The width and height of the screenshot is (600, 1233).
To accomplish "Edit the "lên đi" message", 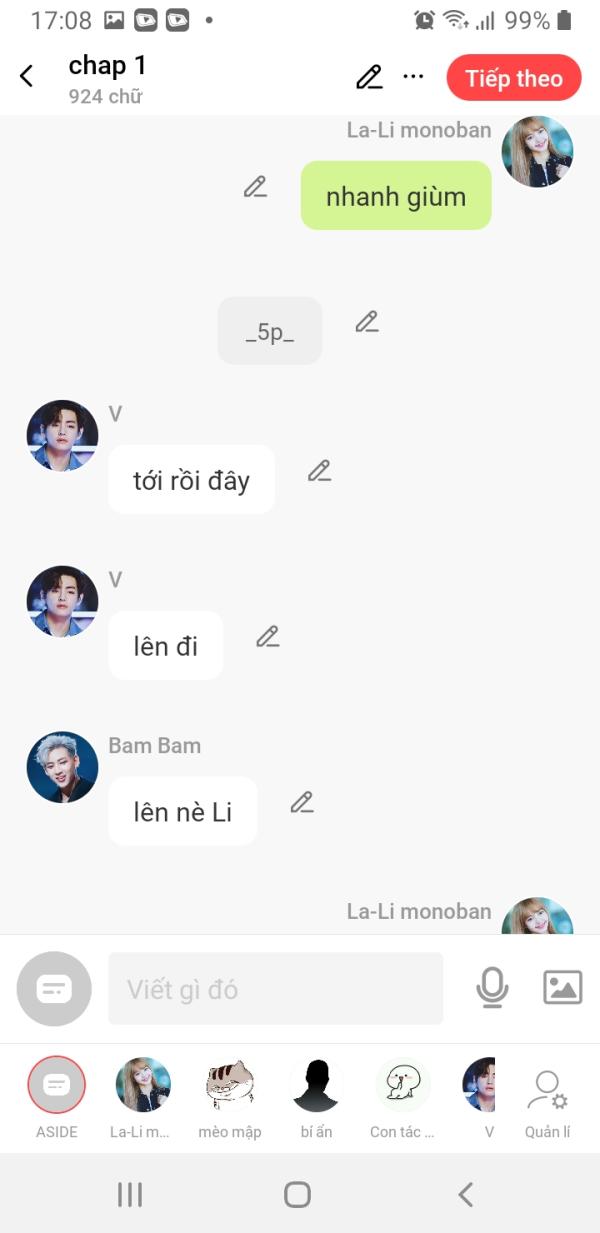I will point(267,637).
